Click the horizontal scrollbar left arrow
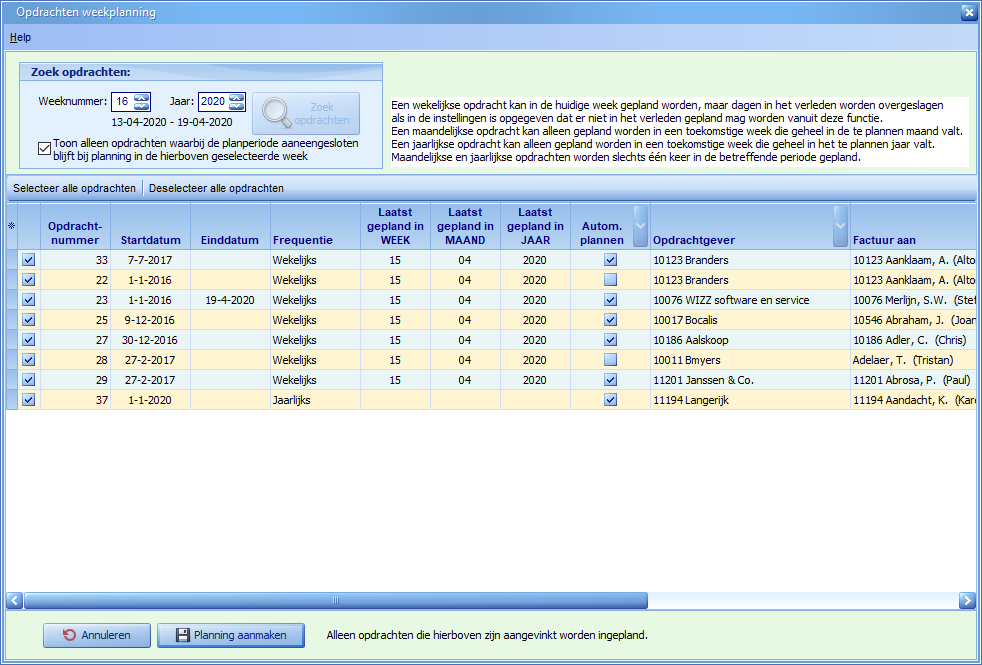The width and height of the screenshot is (982, 665). (x=14, y=601)
